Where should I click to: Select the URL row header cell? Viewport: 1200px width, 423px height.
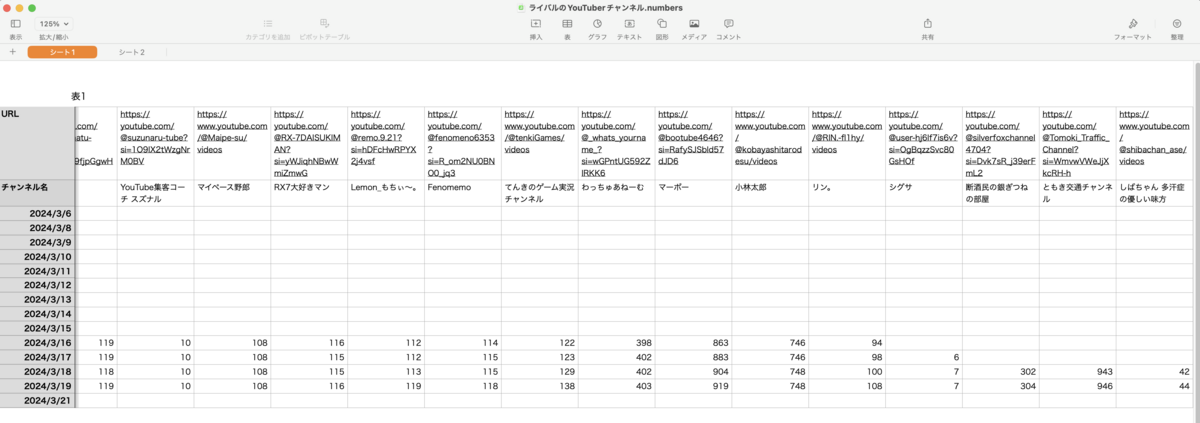(x=37, y=143)
